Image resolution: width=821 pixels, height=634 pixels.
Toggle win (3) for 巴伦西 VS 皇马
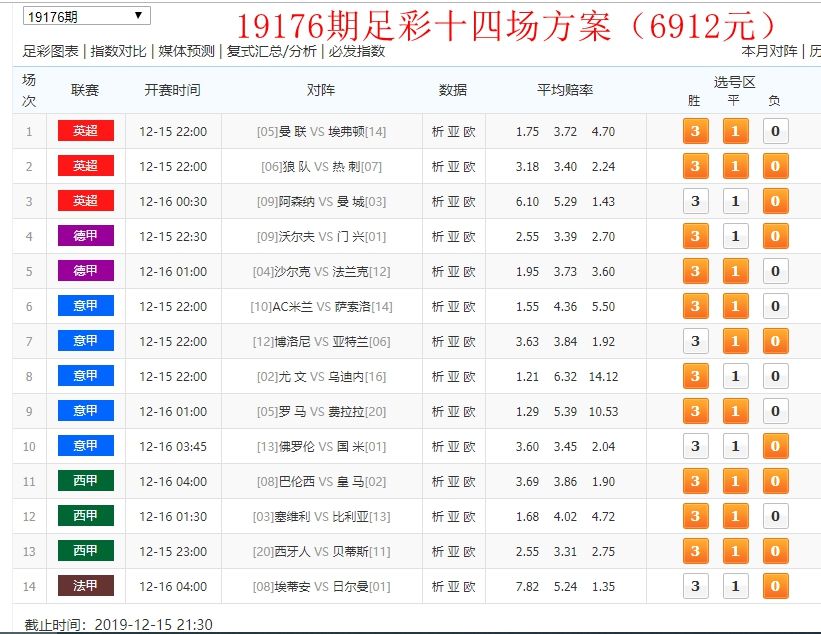pyautogui.click(x=695, y=481)
